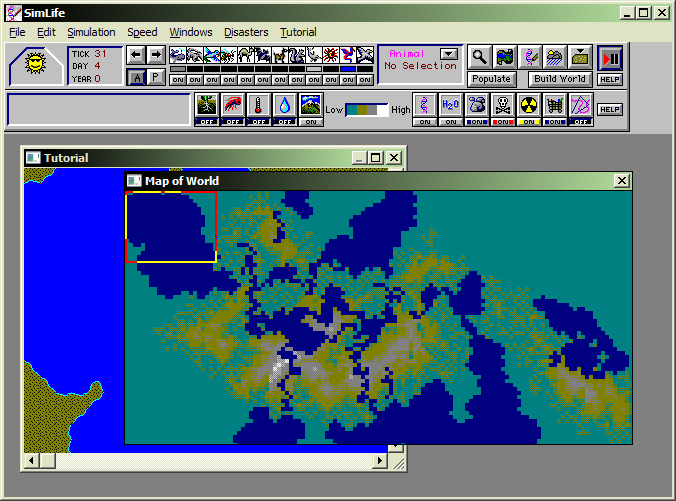
Task: Click the plant roots soil layer icon
Action: pos(207,105)
